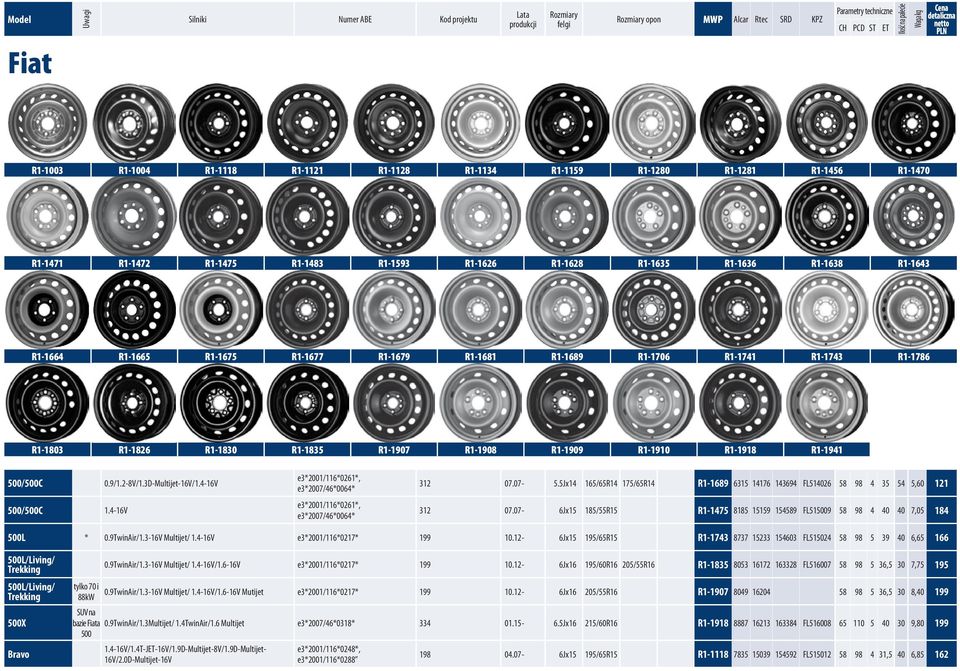The image size is (960, 671).
Task: Select the R1-1679 caption label
Action: (x=394, y=356)
